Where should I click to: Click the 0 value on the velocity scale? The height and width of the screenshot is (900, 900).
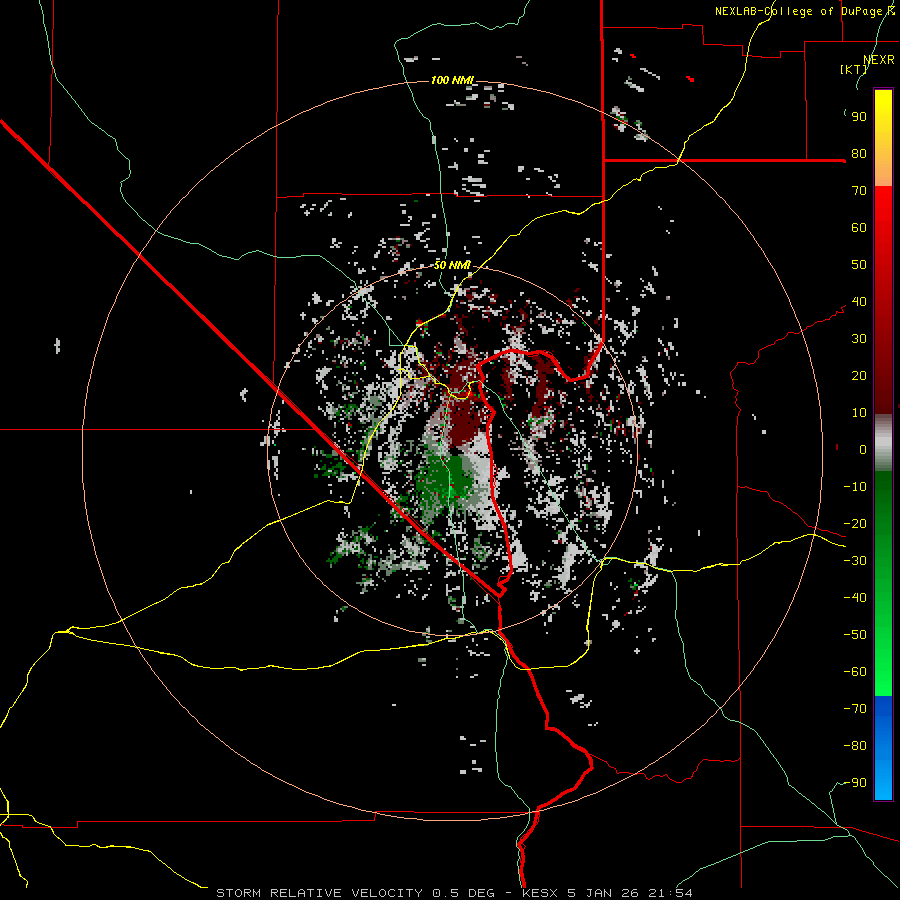[x=863, y=450]
